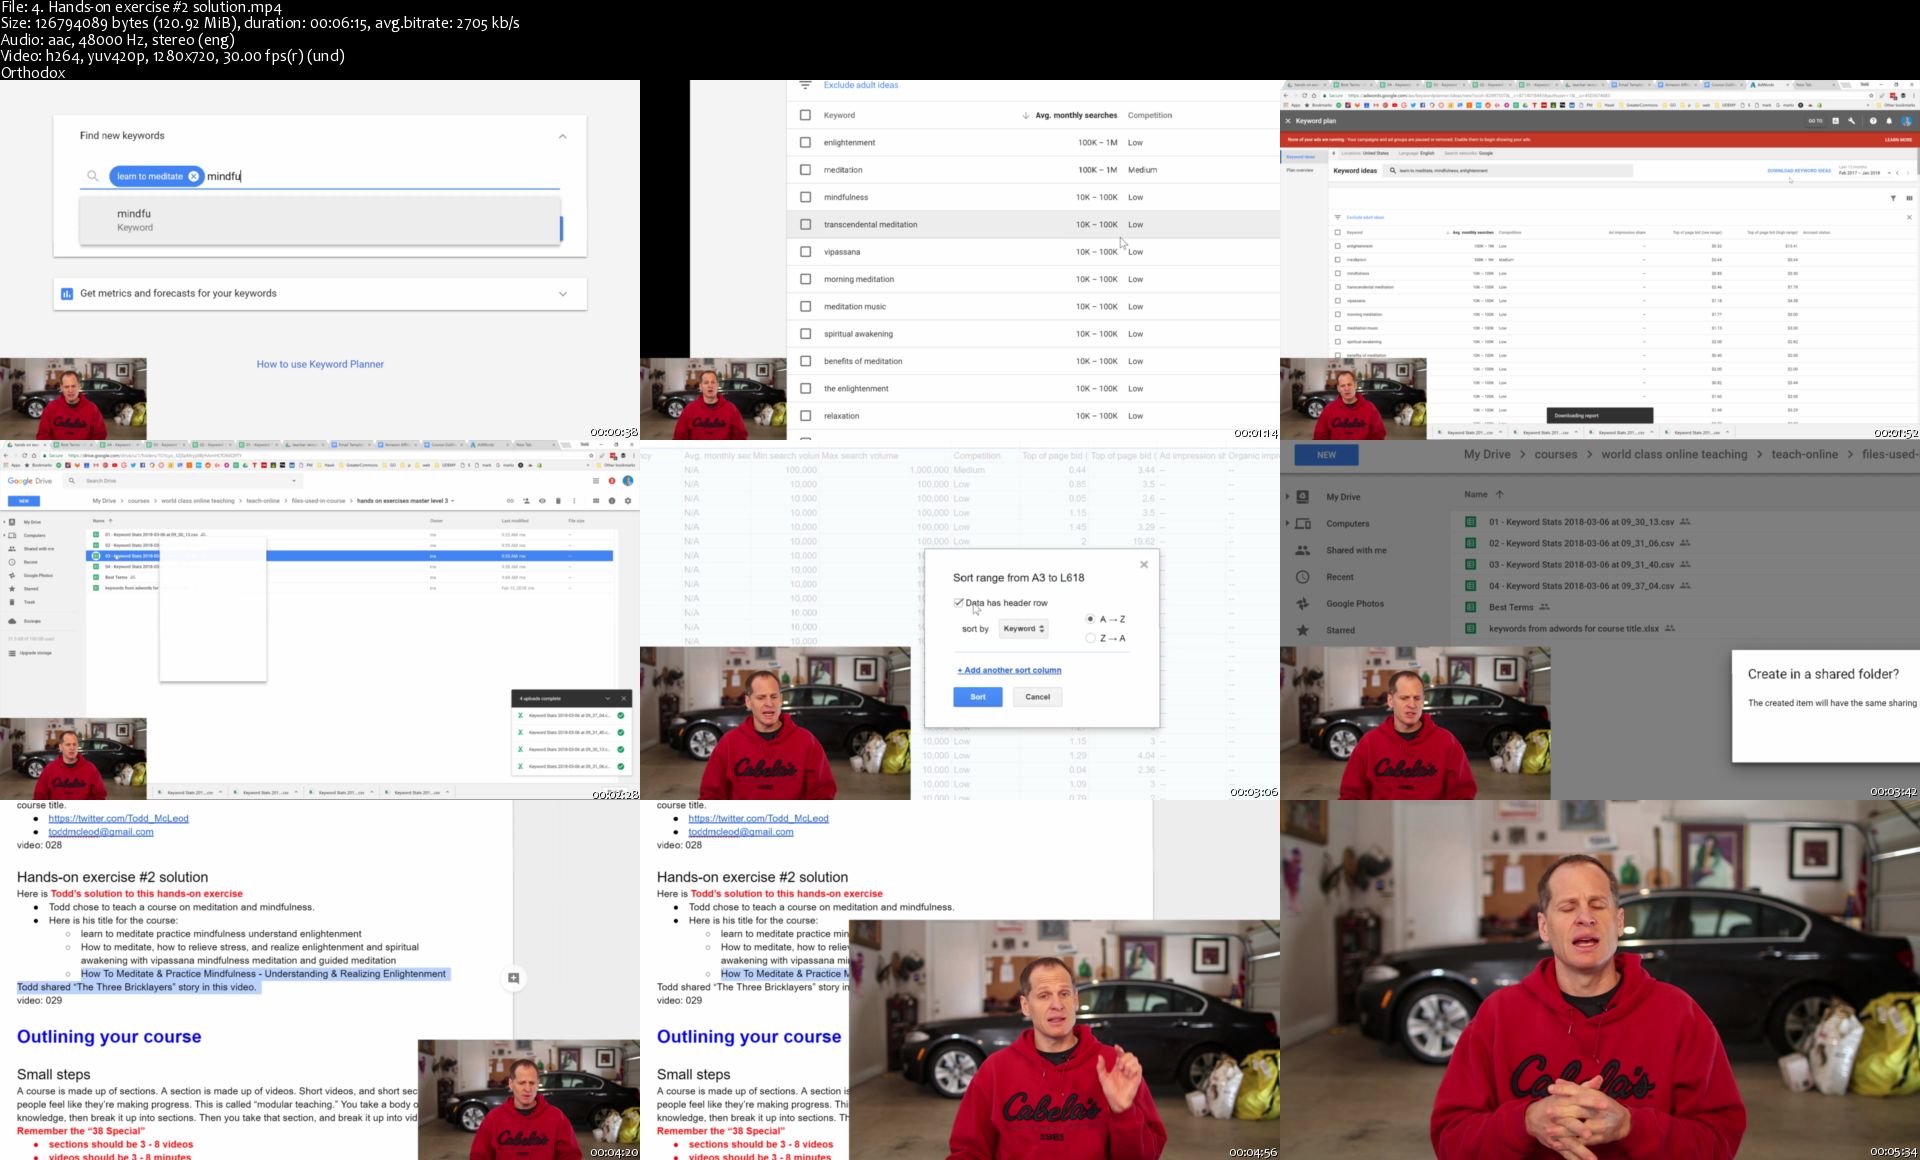Open 'Plan overview' in Keyword plan sidebar
The image size is (1920, 1160).
(x=1300, y=170)
